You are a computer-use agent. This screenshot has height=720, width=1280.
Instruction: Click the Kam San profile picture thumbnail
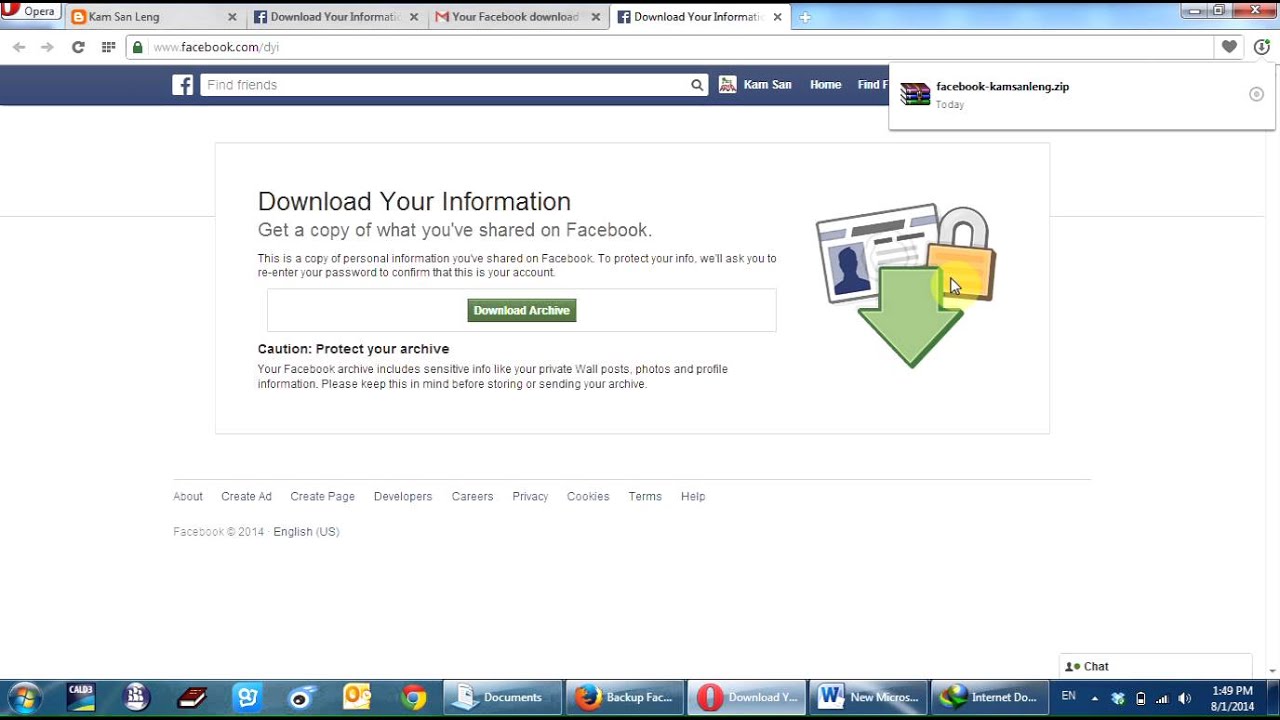tap(728, 85)
